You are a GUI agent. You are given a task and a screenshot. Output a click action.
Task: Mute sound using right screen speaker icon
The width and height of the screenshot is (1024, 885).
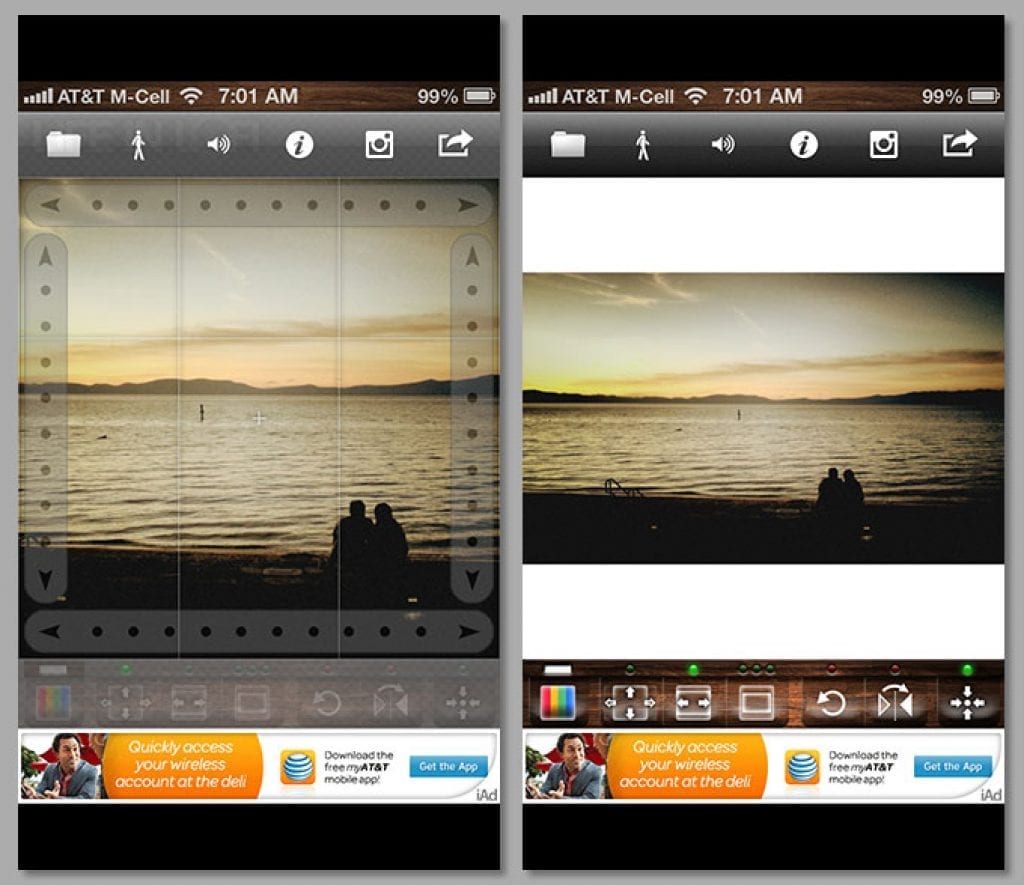(723, 144)
